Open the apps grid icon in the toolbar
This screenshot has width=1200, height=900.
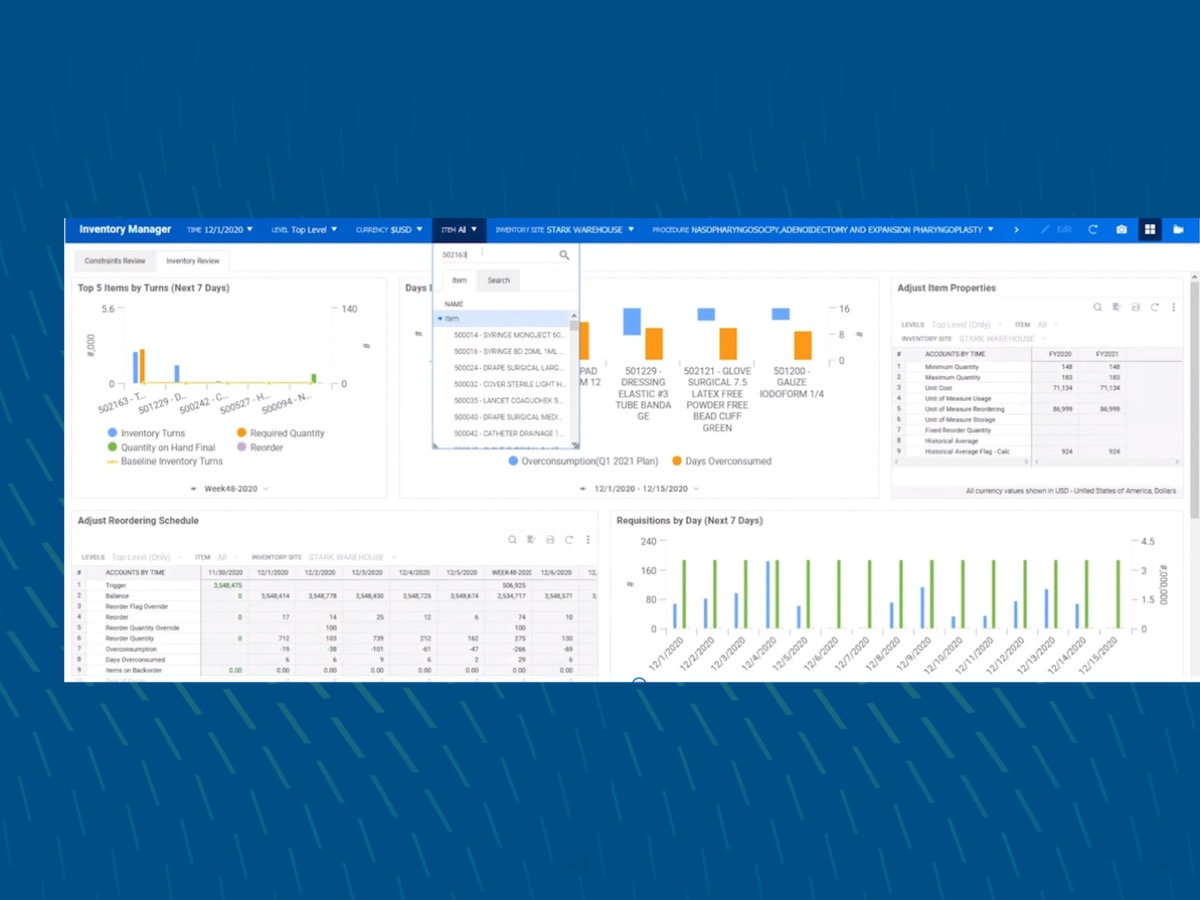click(1149, 229)
